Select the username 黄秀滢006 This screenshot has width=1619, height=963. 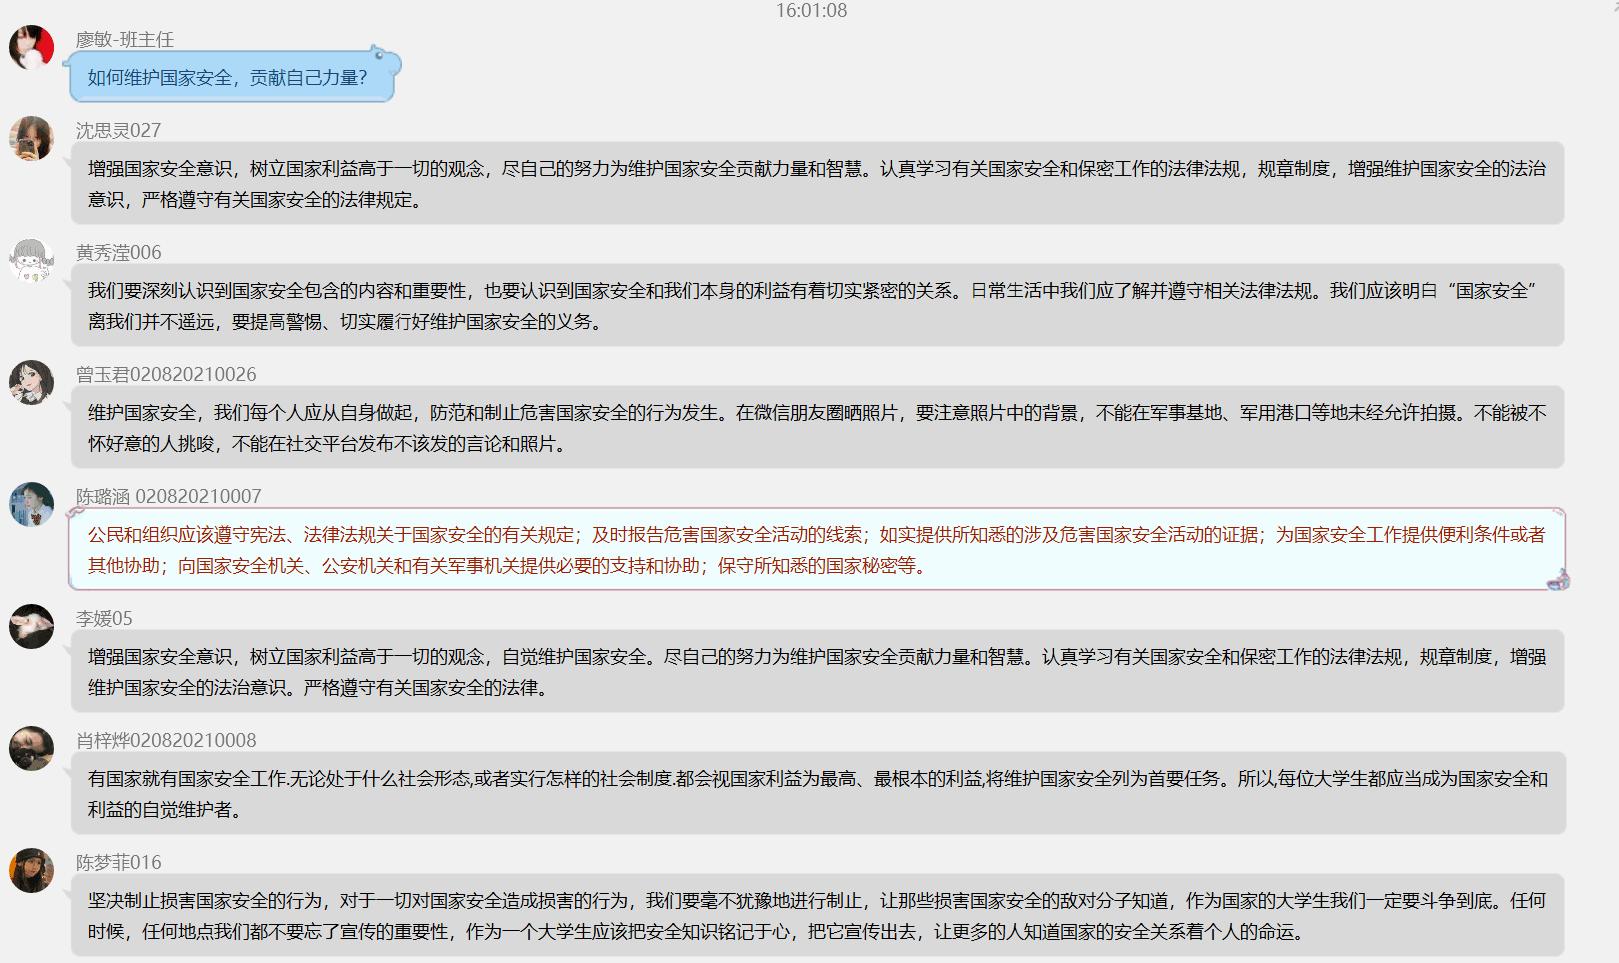click(x=118, y=253)
